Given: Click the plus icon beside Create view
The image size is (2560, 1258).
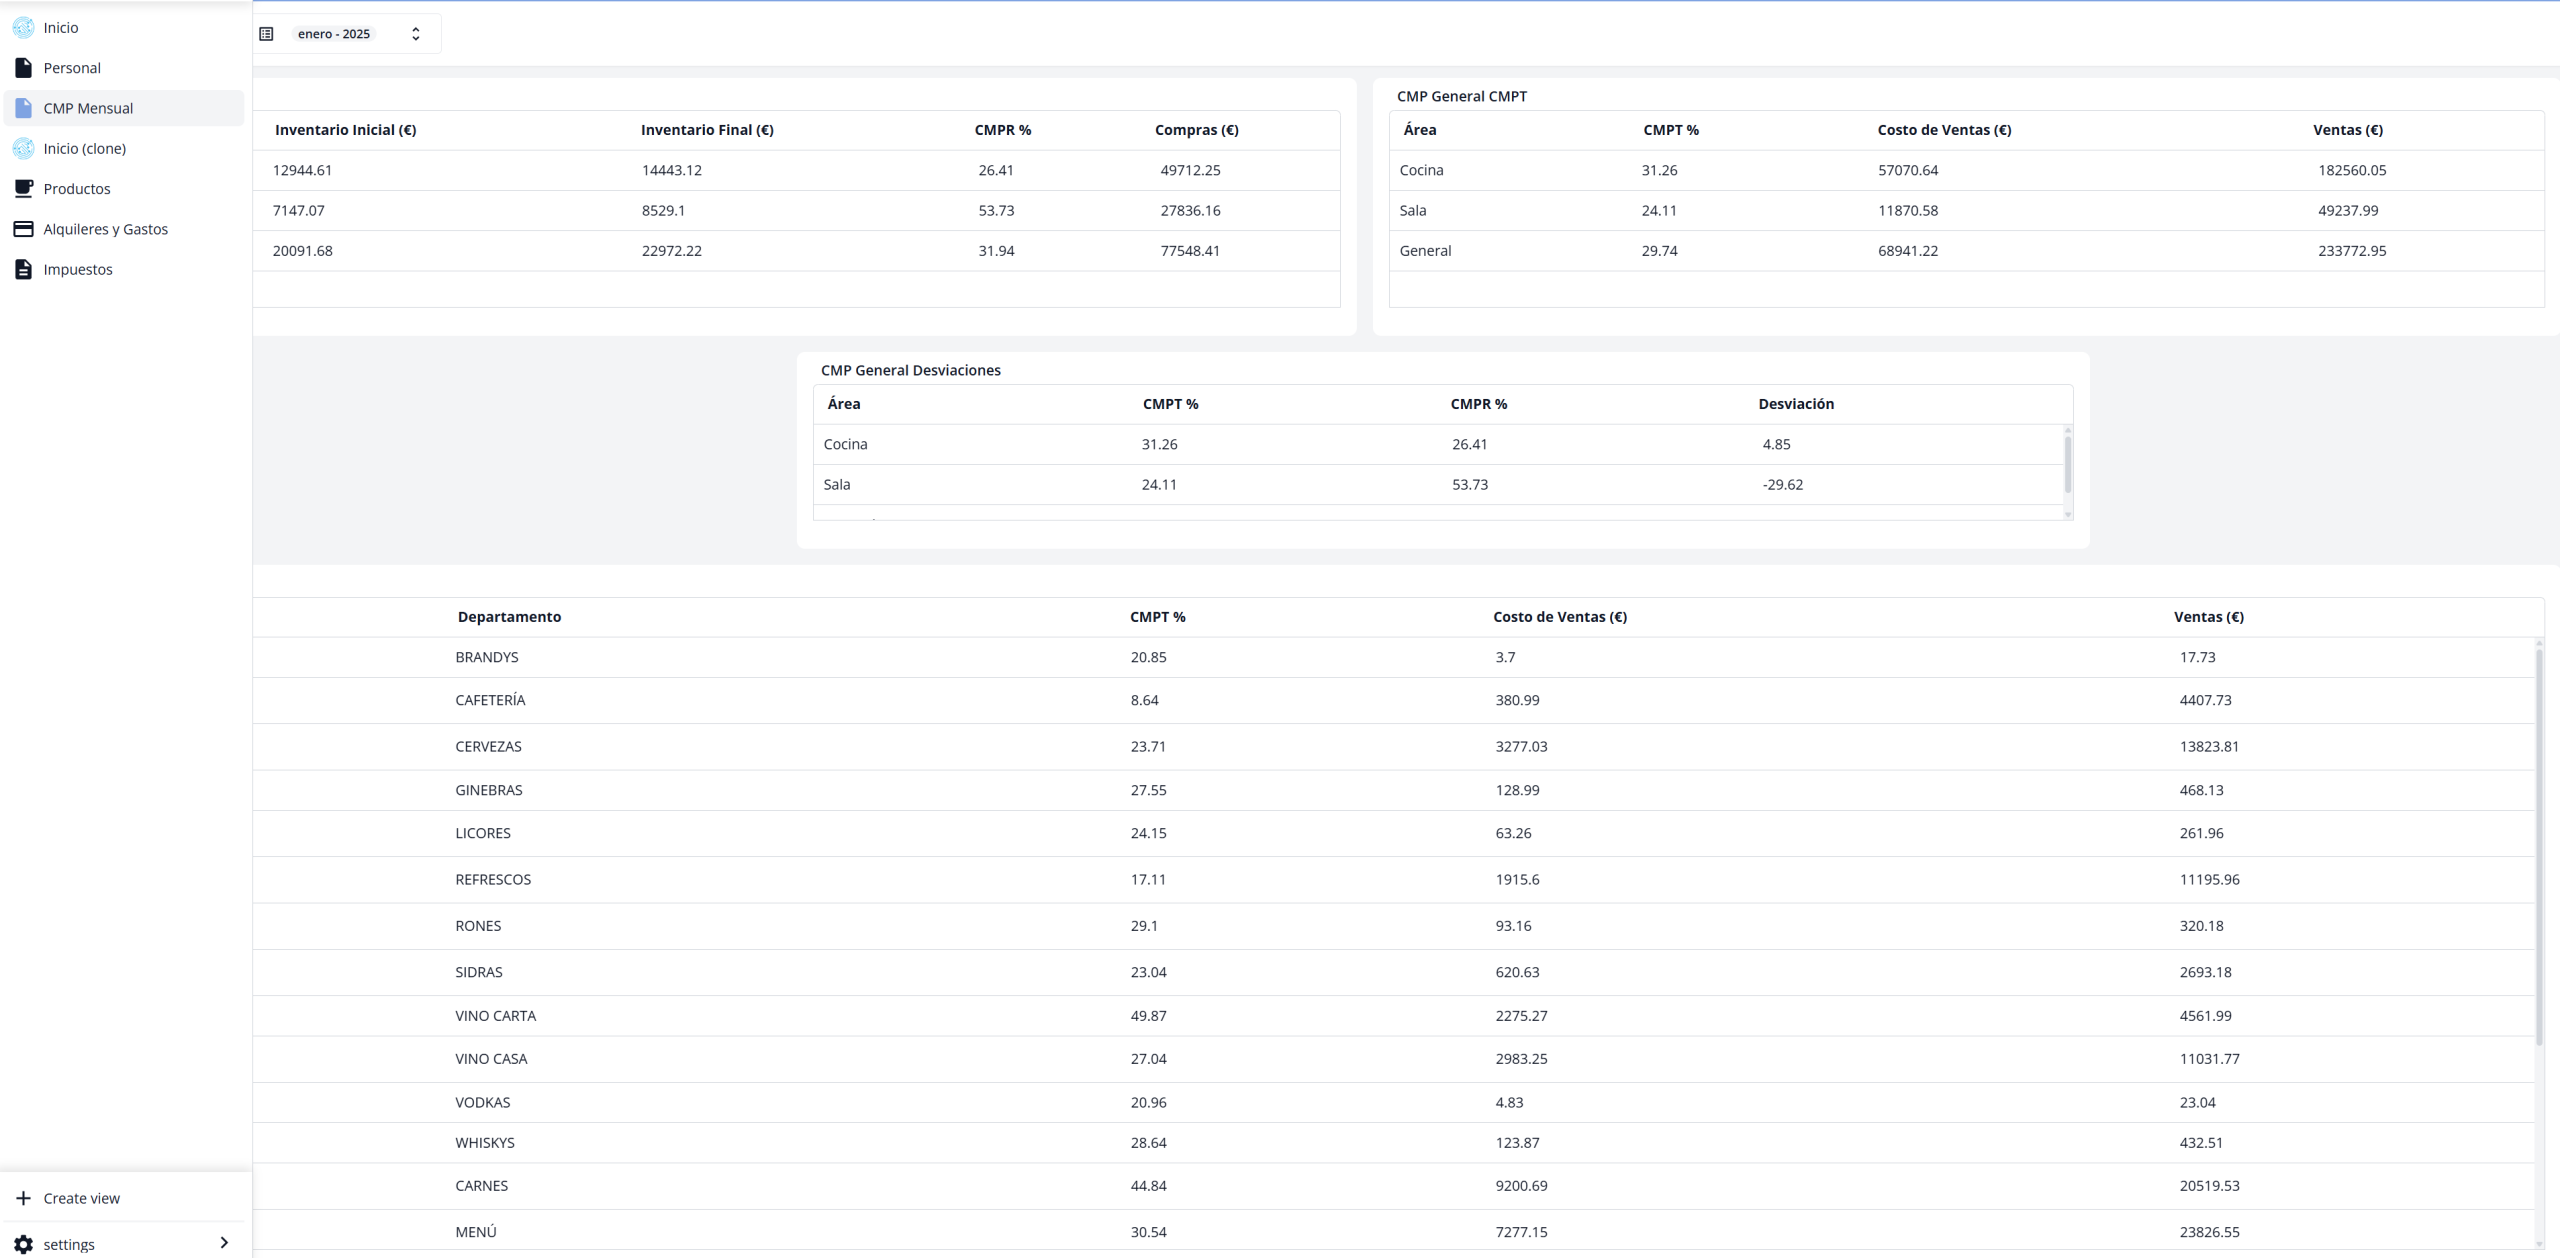Looking at the screenshot, I should pyautogui.click(x=23, y=1198).
